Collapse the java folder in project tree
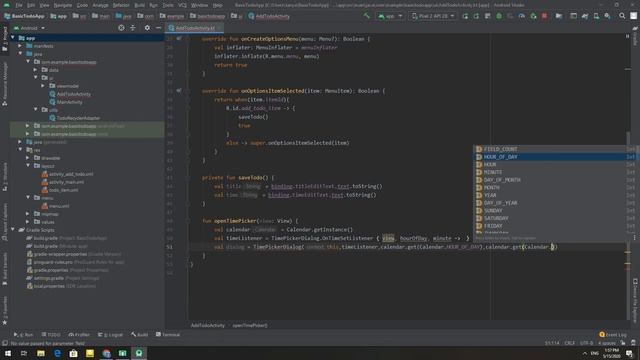The width and height of the screenshot is (640, 360). click(20, 54)
